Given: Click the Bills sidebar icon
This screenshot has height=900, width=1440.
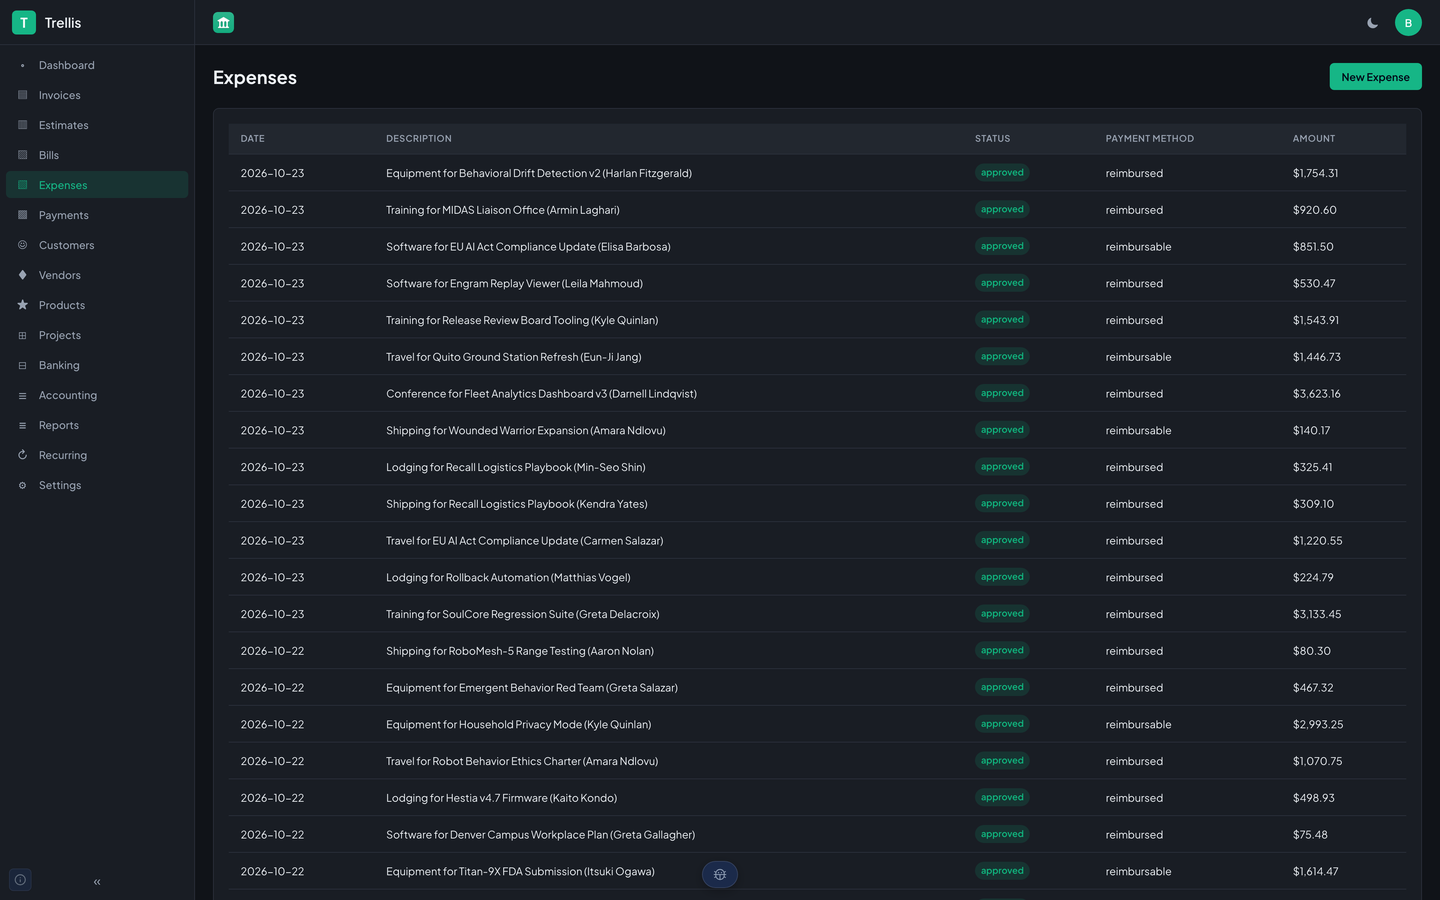Looking at the screenshot, I should point(22,155).
